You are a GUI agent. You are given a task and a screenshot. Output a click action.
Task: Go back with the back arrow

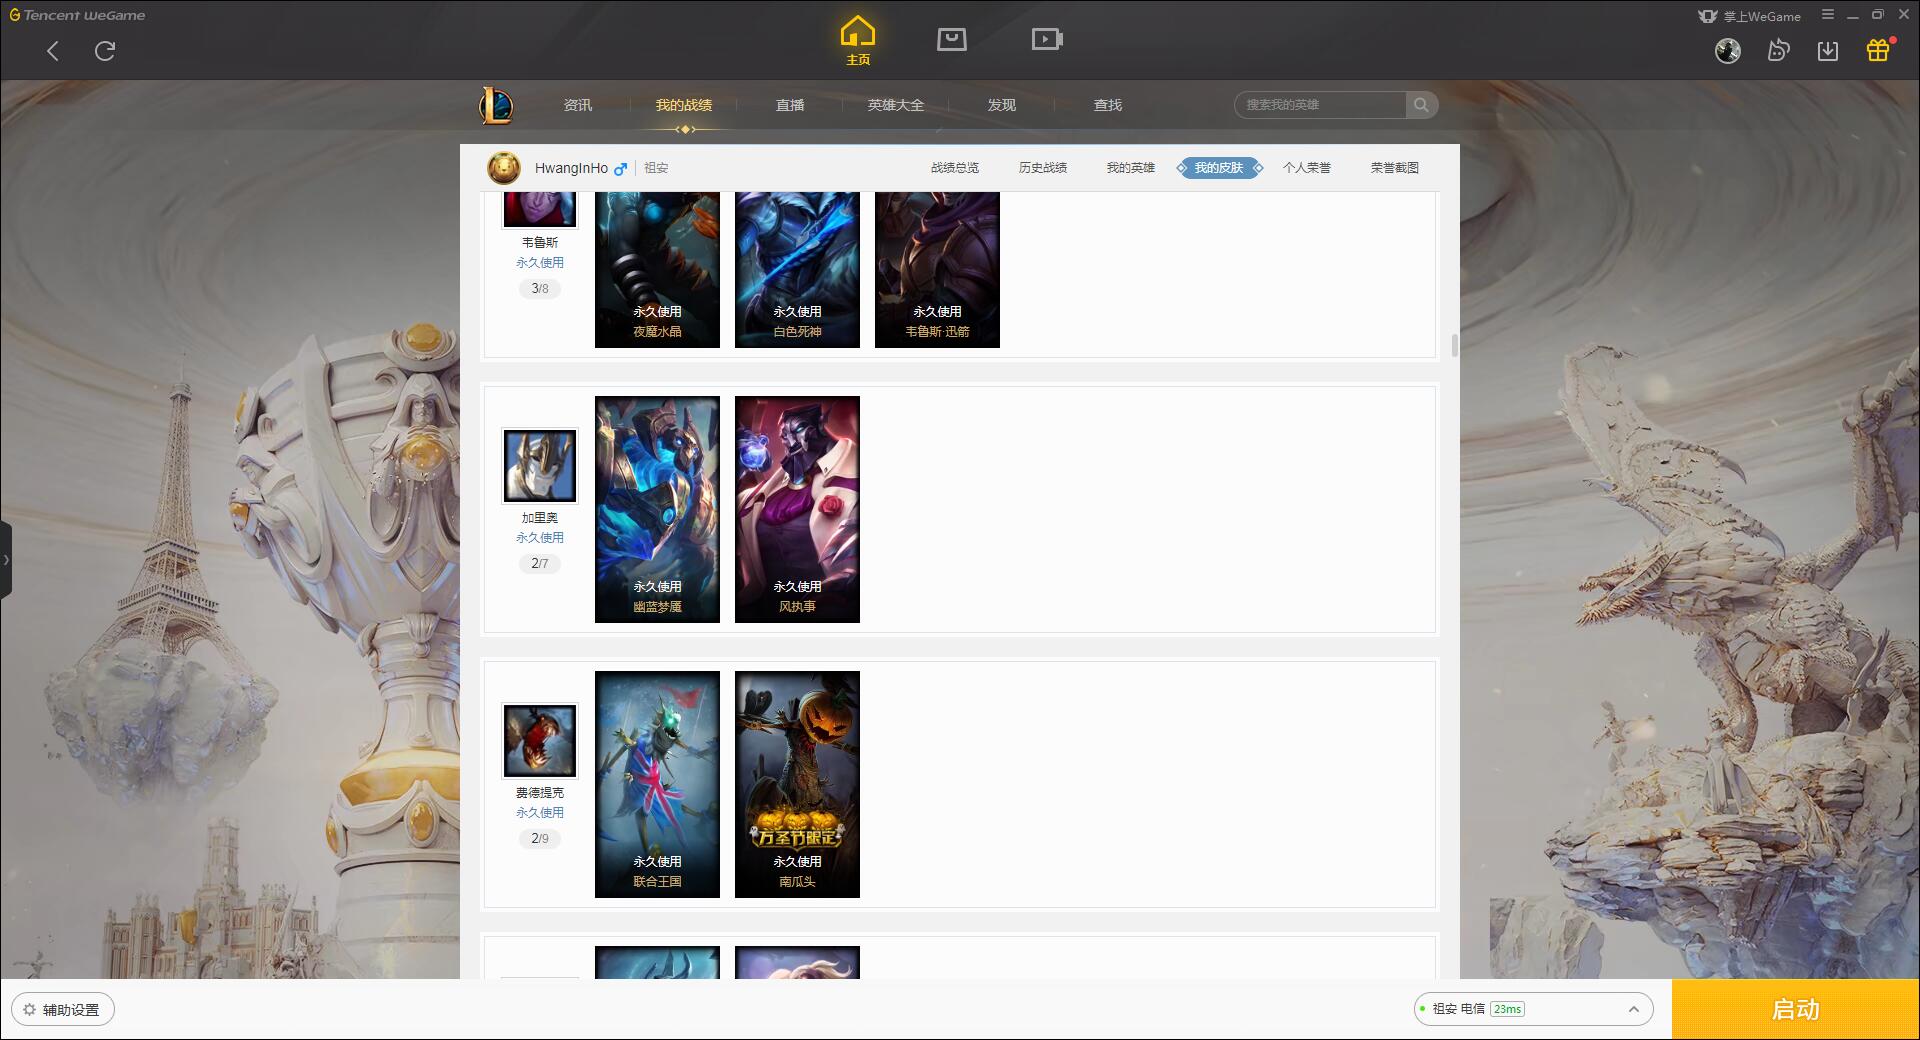coord(53,51)
